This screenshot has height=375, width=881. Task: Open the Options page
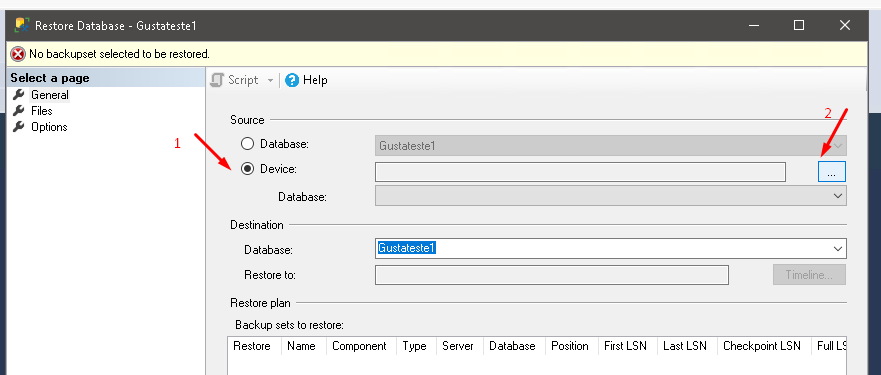pyautogui.click(x=49, y=126)
